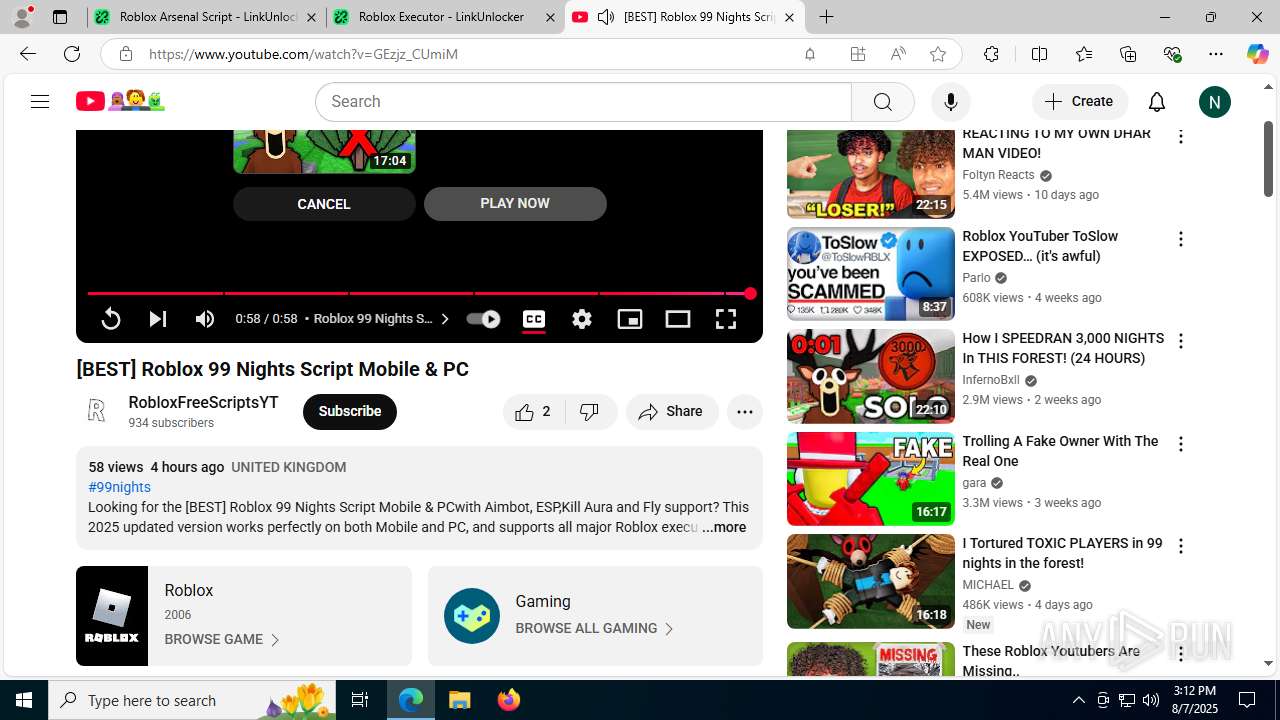Screen dimensions: 1280x720
Task: Browse all Gaming
Action: click(x=595, y=628)
